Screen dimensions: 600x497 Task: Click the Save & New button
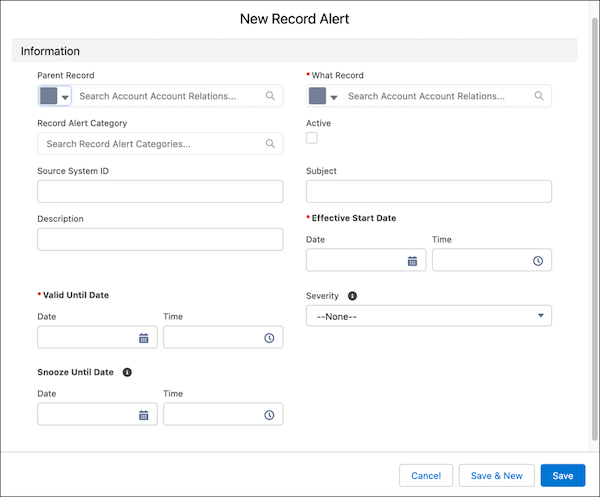(x=497, y=475)
